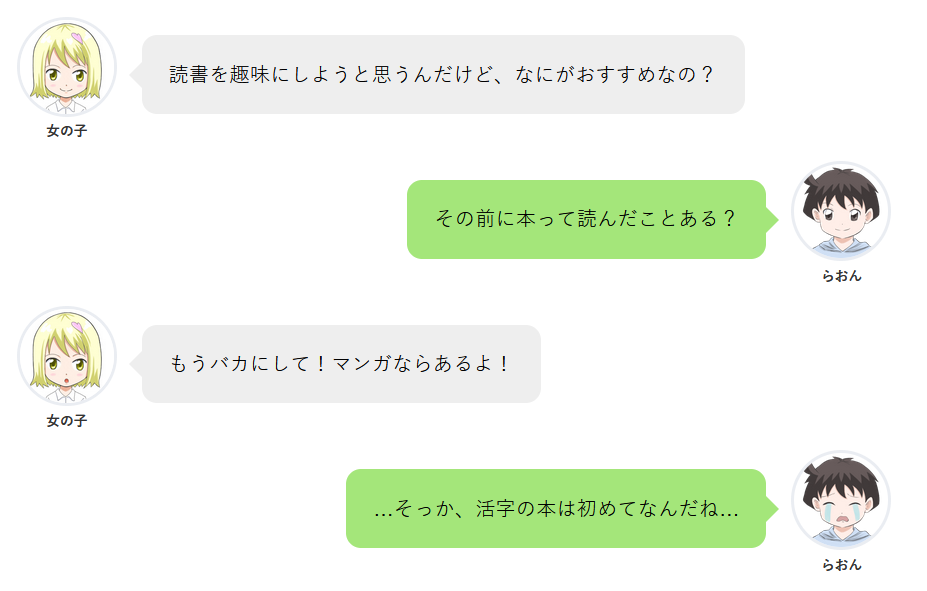The width and height of the screenshot is (927, 591).
Task: Click らおん label under crying boy avatar
Action: pos(841,564)
